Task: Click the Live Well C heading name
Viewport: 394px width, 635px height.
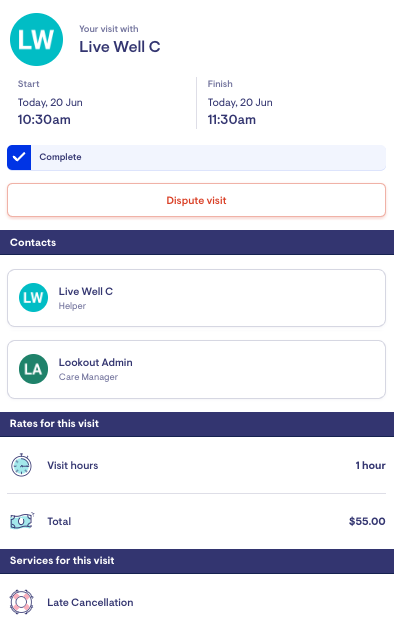Action: (x=120, y=47)
